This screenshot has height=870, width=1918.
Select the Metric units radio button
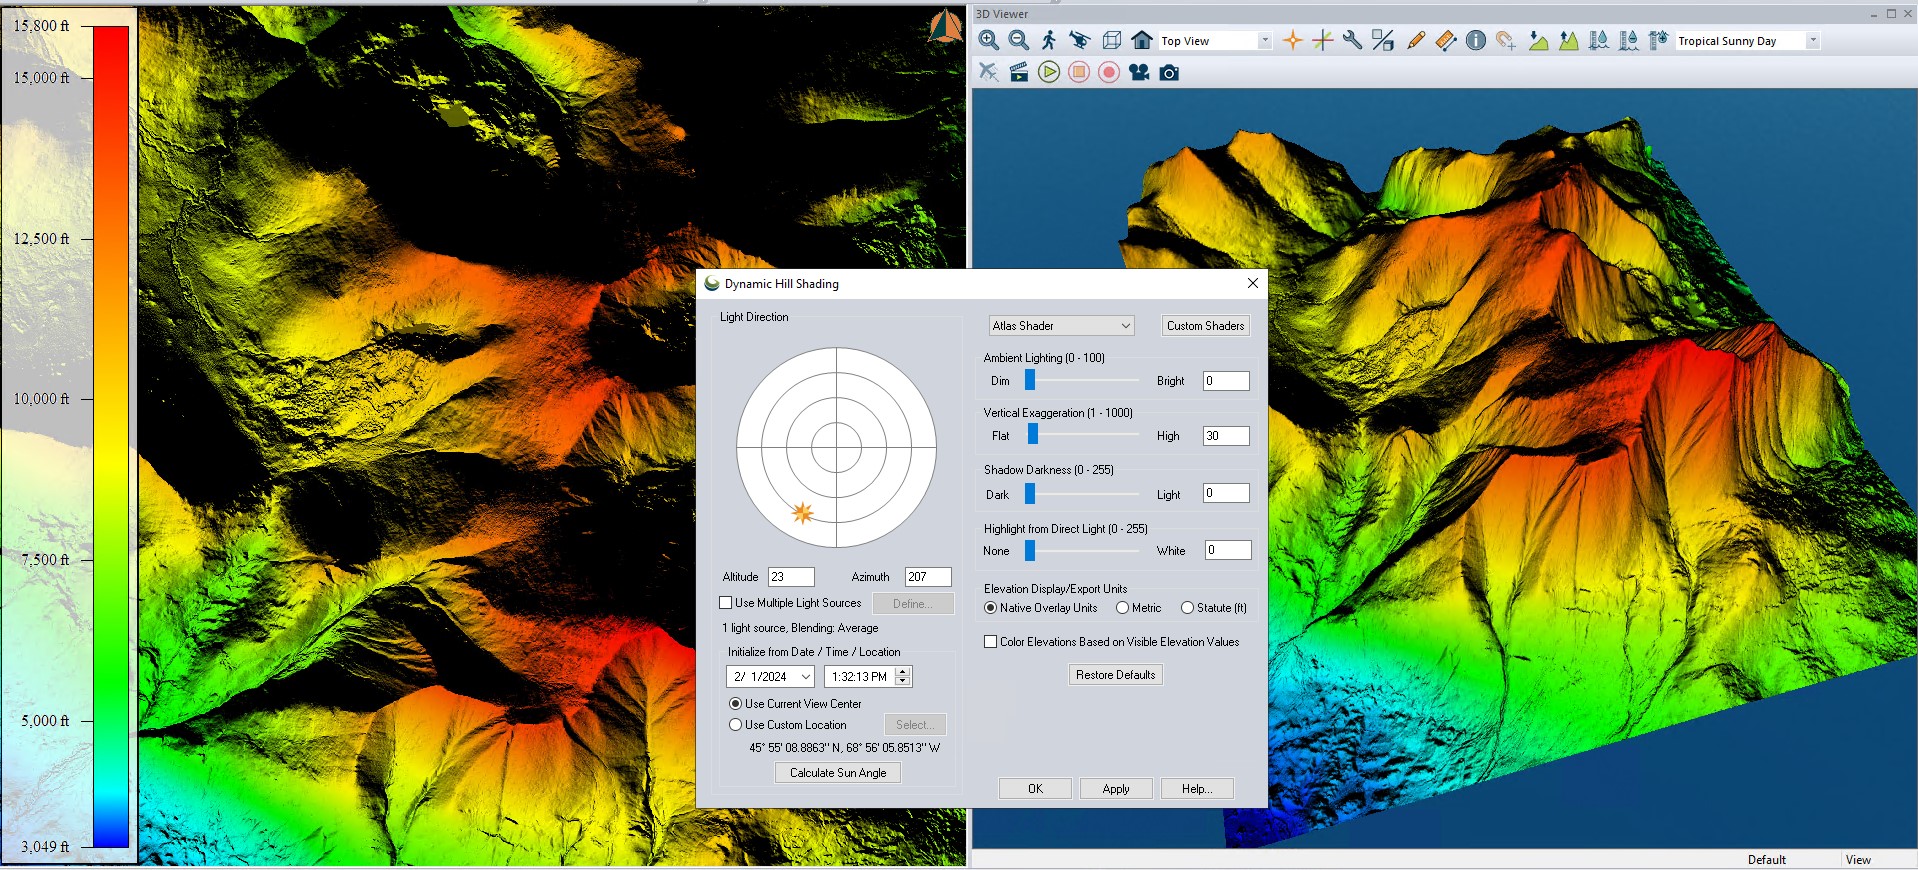pyautogui.click(x=1123, y=608)
